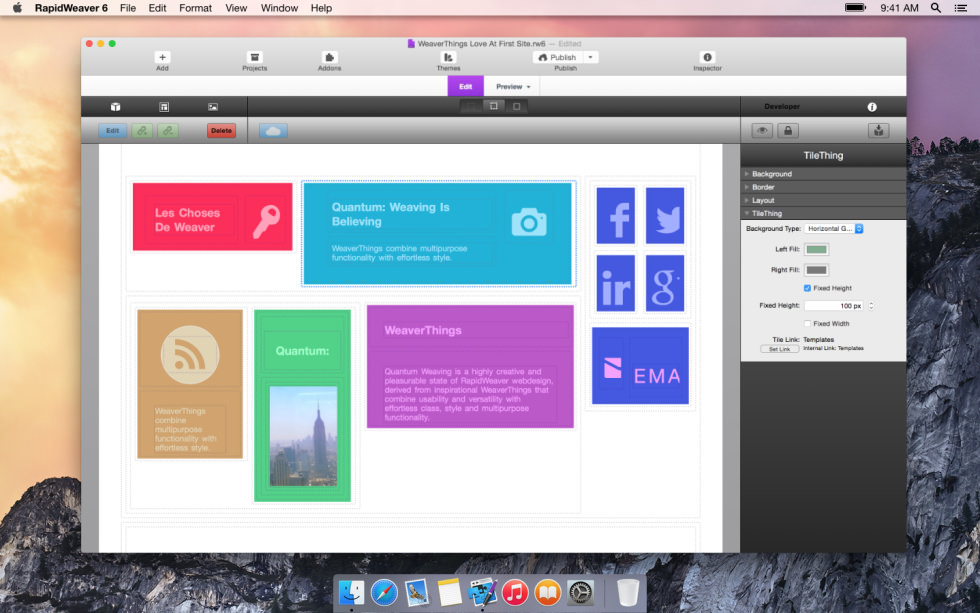The image size is (980, 613).
Task: Click the Set Link button
Action: [x=779, y=349]
